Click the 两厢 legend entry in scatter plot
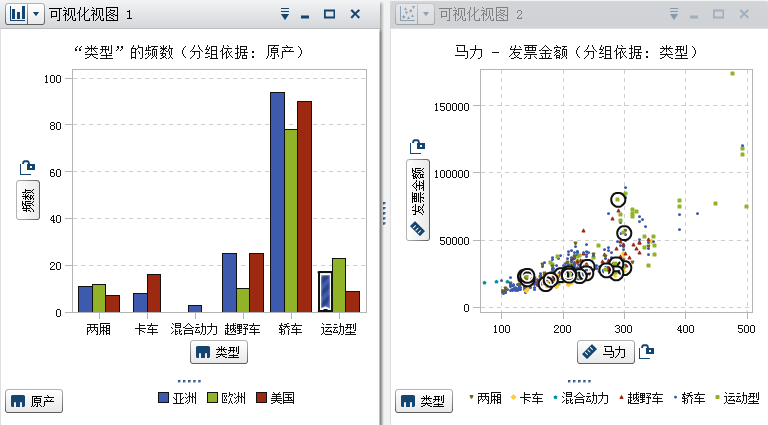 pyautogui.click(x=485, y=398)
